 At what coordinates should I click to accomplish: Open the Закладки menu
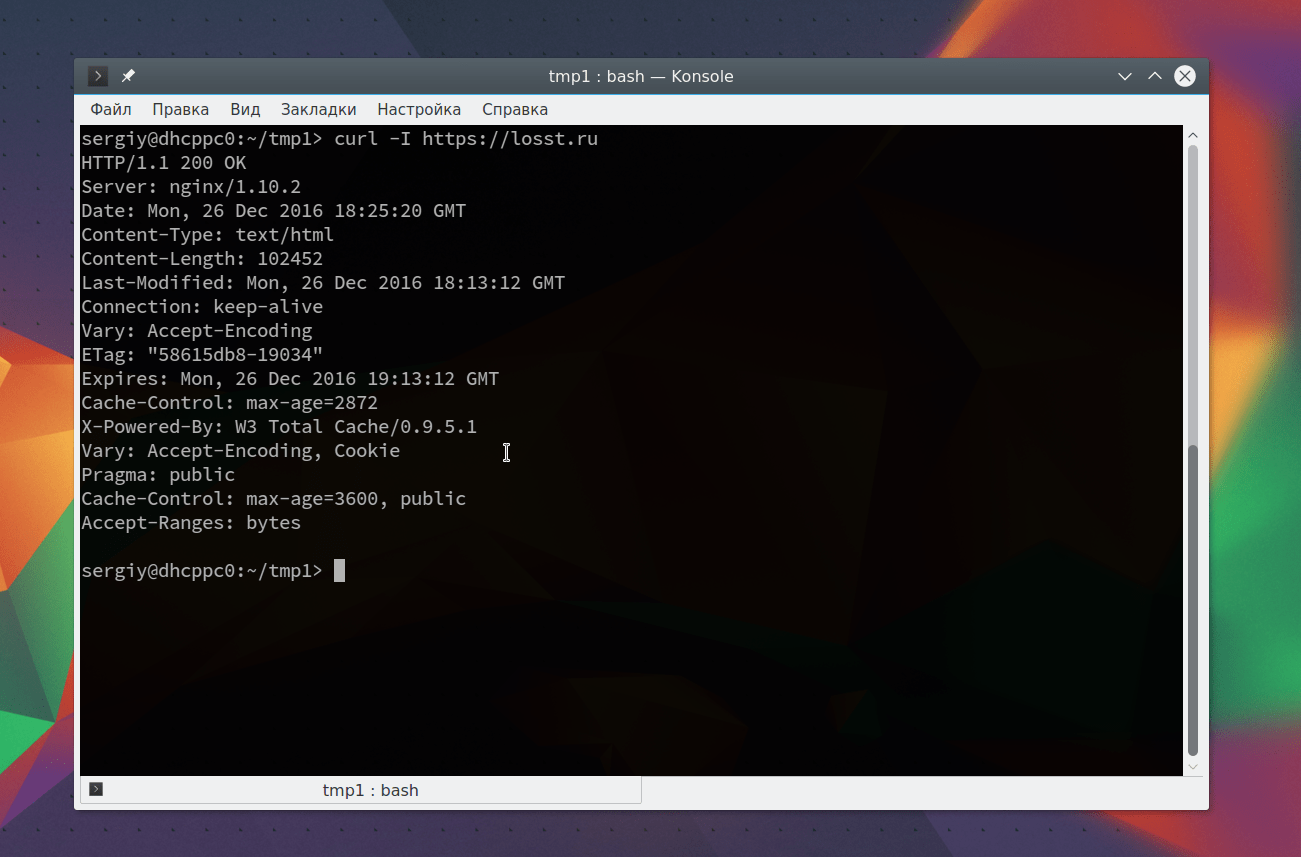pos(319,109)
